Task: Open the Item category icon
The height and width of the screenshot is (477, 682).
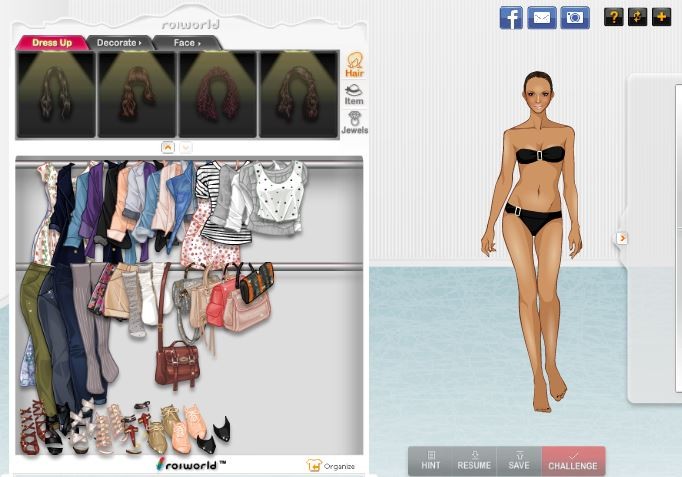Action: tap(354, 95)
